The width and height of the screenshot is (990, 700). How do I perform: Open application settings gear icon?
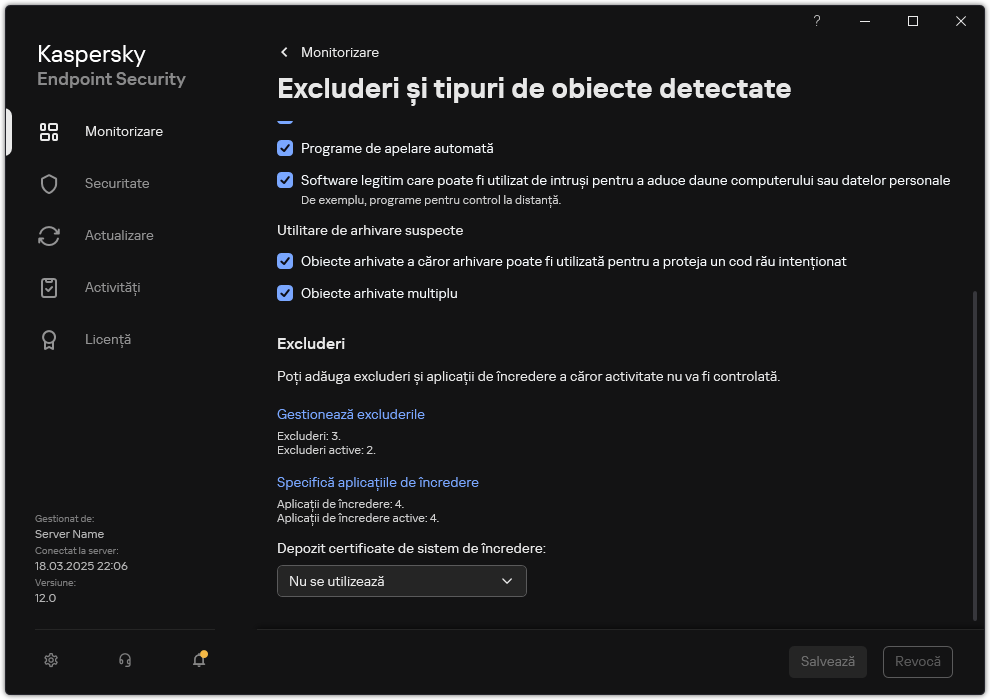pyautogui.click(x=50, y=660)
